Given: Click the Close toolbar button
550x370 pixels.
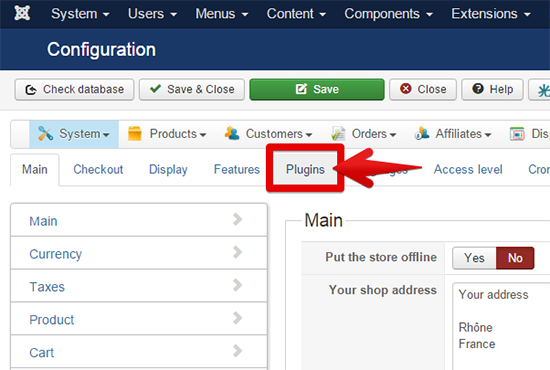Looking at the screenshot, I should coord(423,89).
